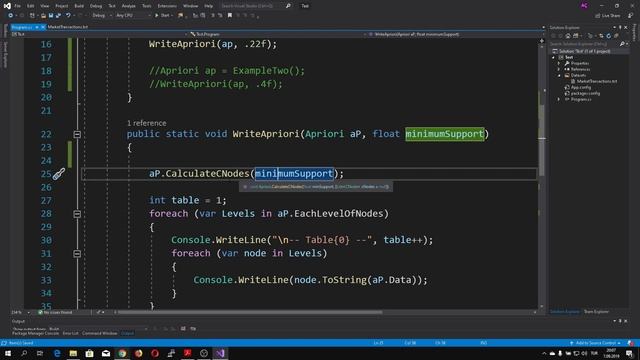Viewport: 640px width, 360px height.
Task: Switch to Package Manager Console tab
Action: pos(36,333)
